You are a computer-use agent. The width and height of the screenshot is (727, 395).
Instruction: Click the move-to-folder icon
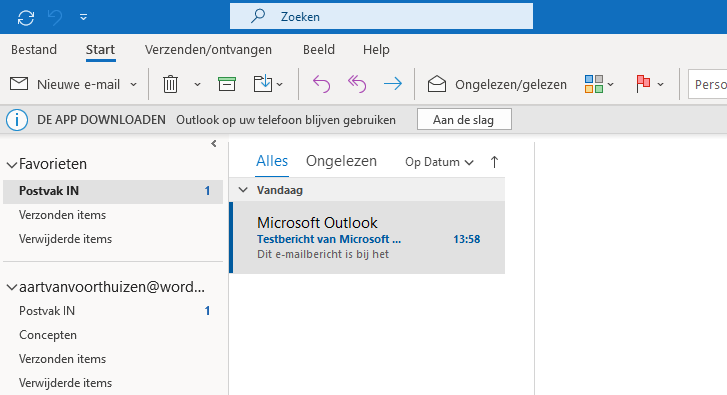263,84
